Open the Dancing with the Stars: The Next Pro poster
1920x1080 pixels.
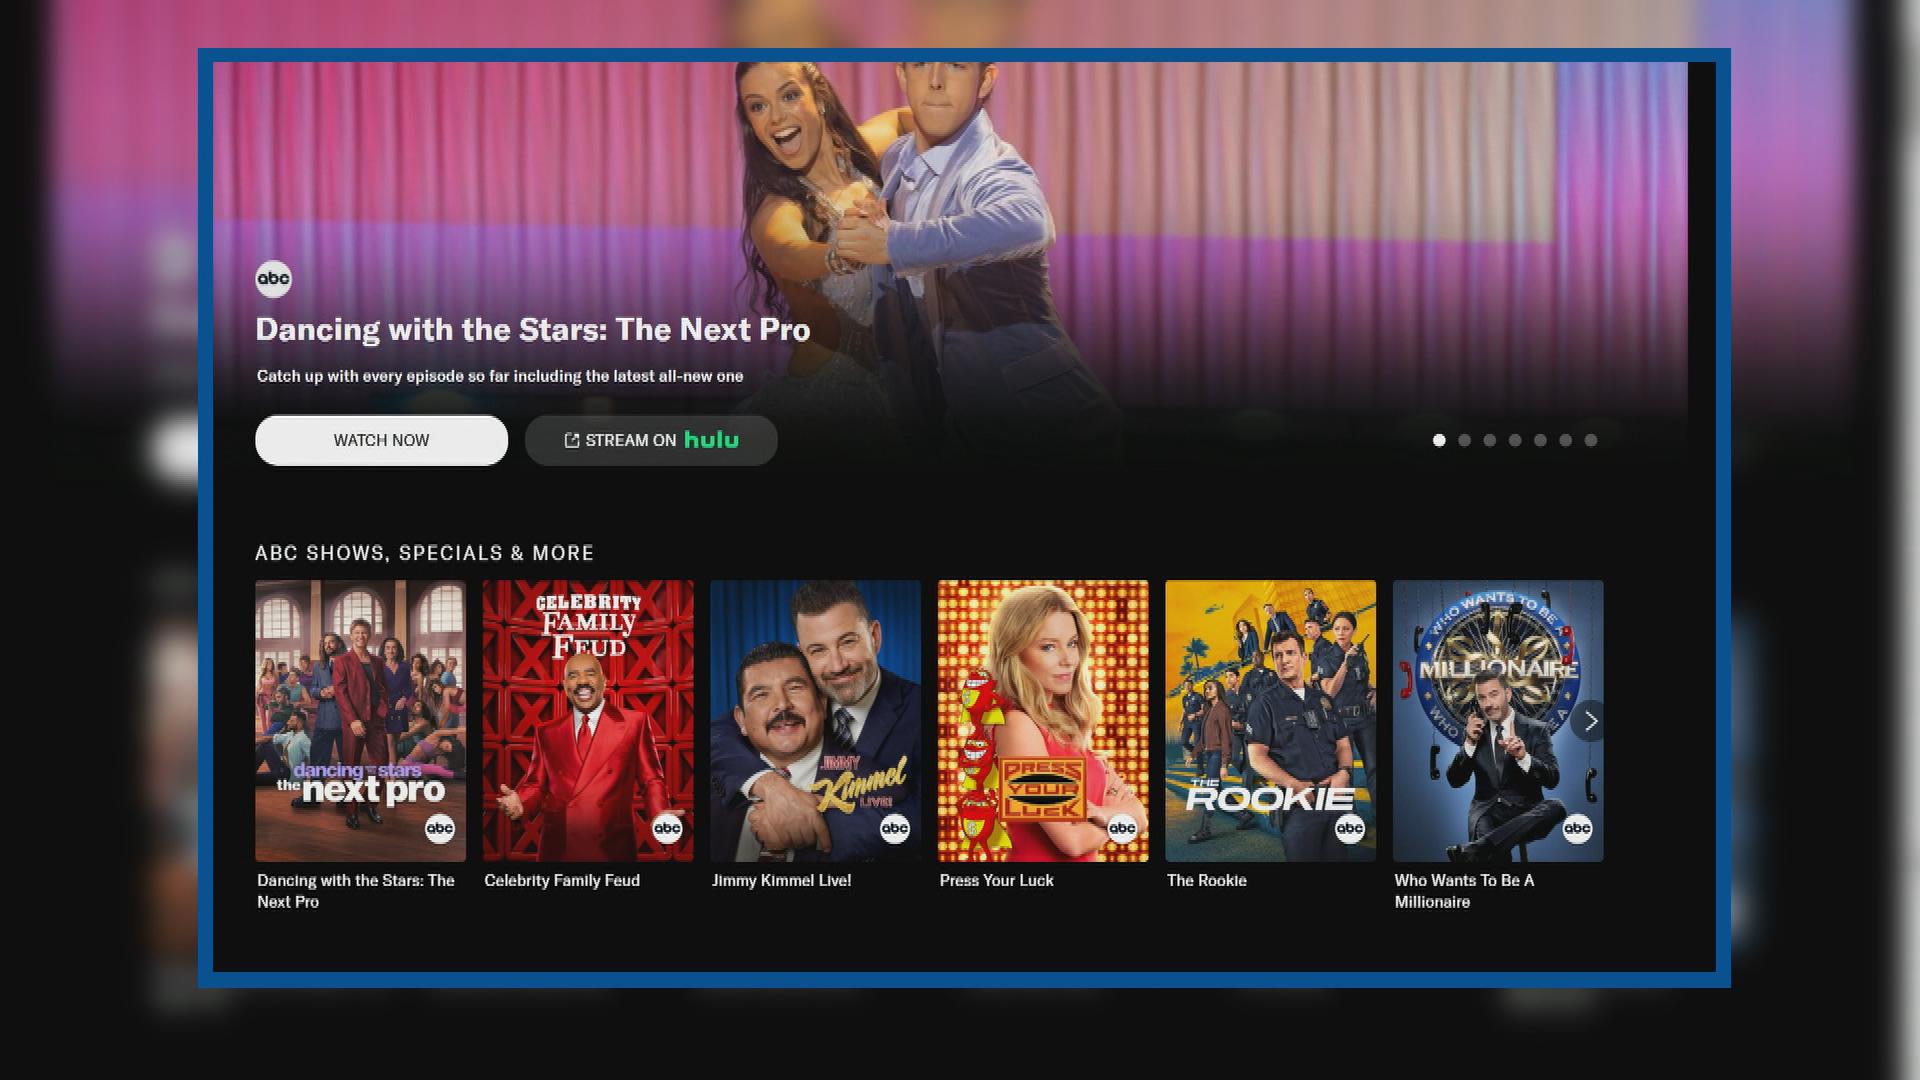[x=360, y=721]
